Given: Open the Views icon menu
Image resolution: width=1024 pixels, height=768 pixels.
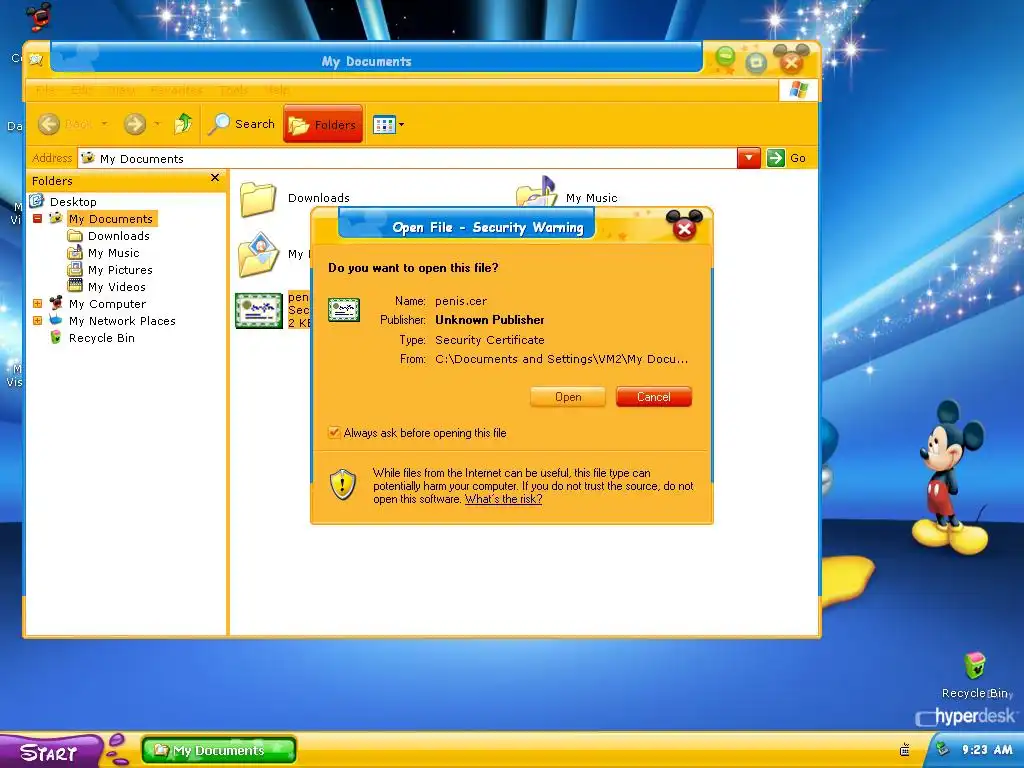Looking at the screenshot, I should (x=388, y=124).
